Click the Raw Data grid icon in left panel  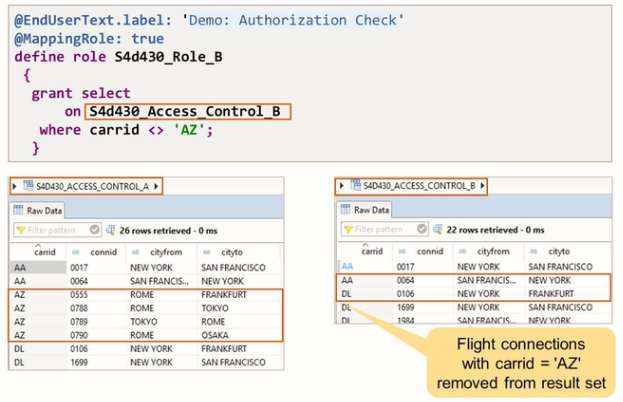tap(19, 209)
